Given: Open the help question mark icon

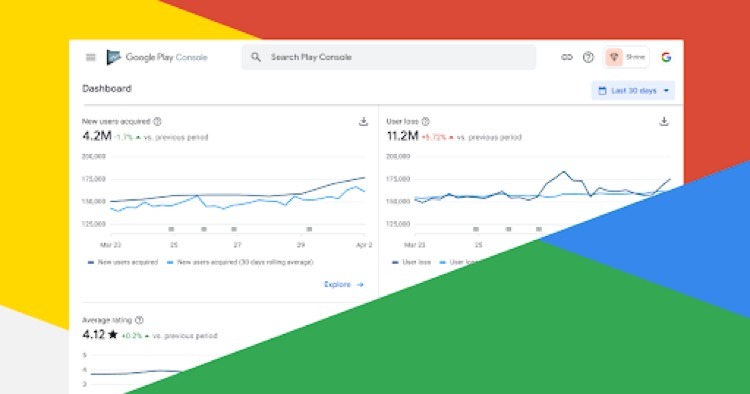Looking at the screenshot, I should (588, 57).
